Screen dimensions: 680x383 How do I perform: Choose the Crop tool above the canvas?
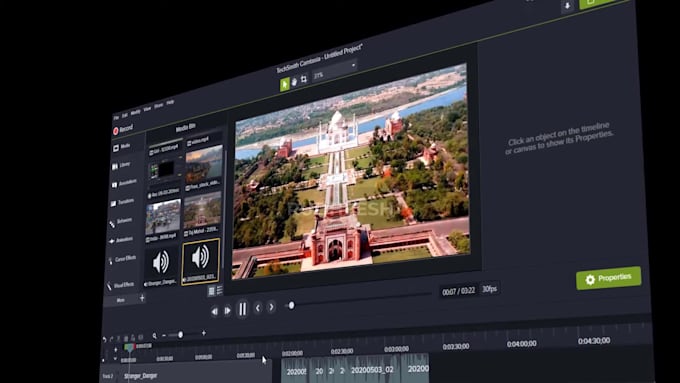[304, 79]
